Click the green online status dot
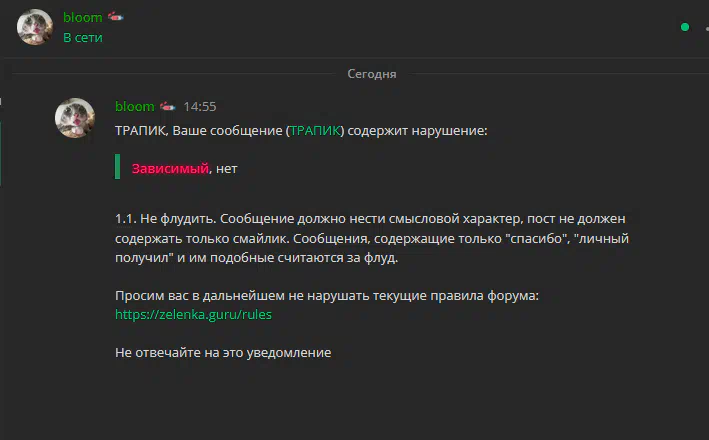 pos(685,27)
